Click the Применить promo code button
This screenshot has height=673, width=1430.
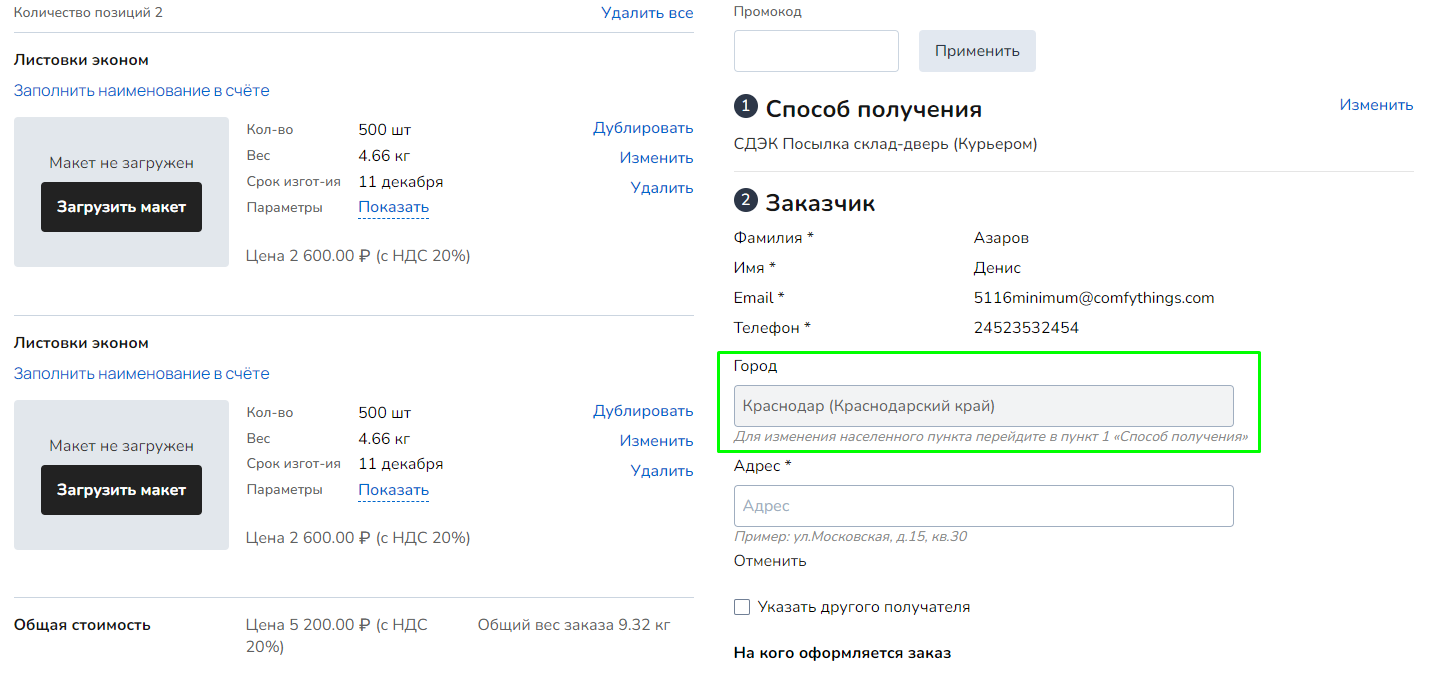click(x=977, y=51)
